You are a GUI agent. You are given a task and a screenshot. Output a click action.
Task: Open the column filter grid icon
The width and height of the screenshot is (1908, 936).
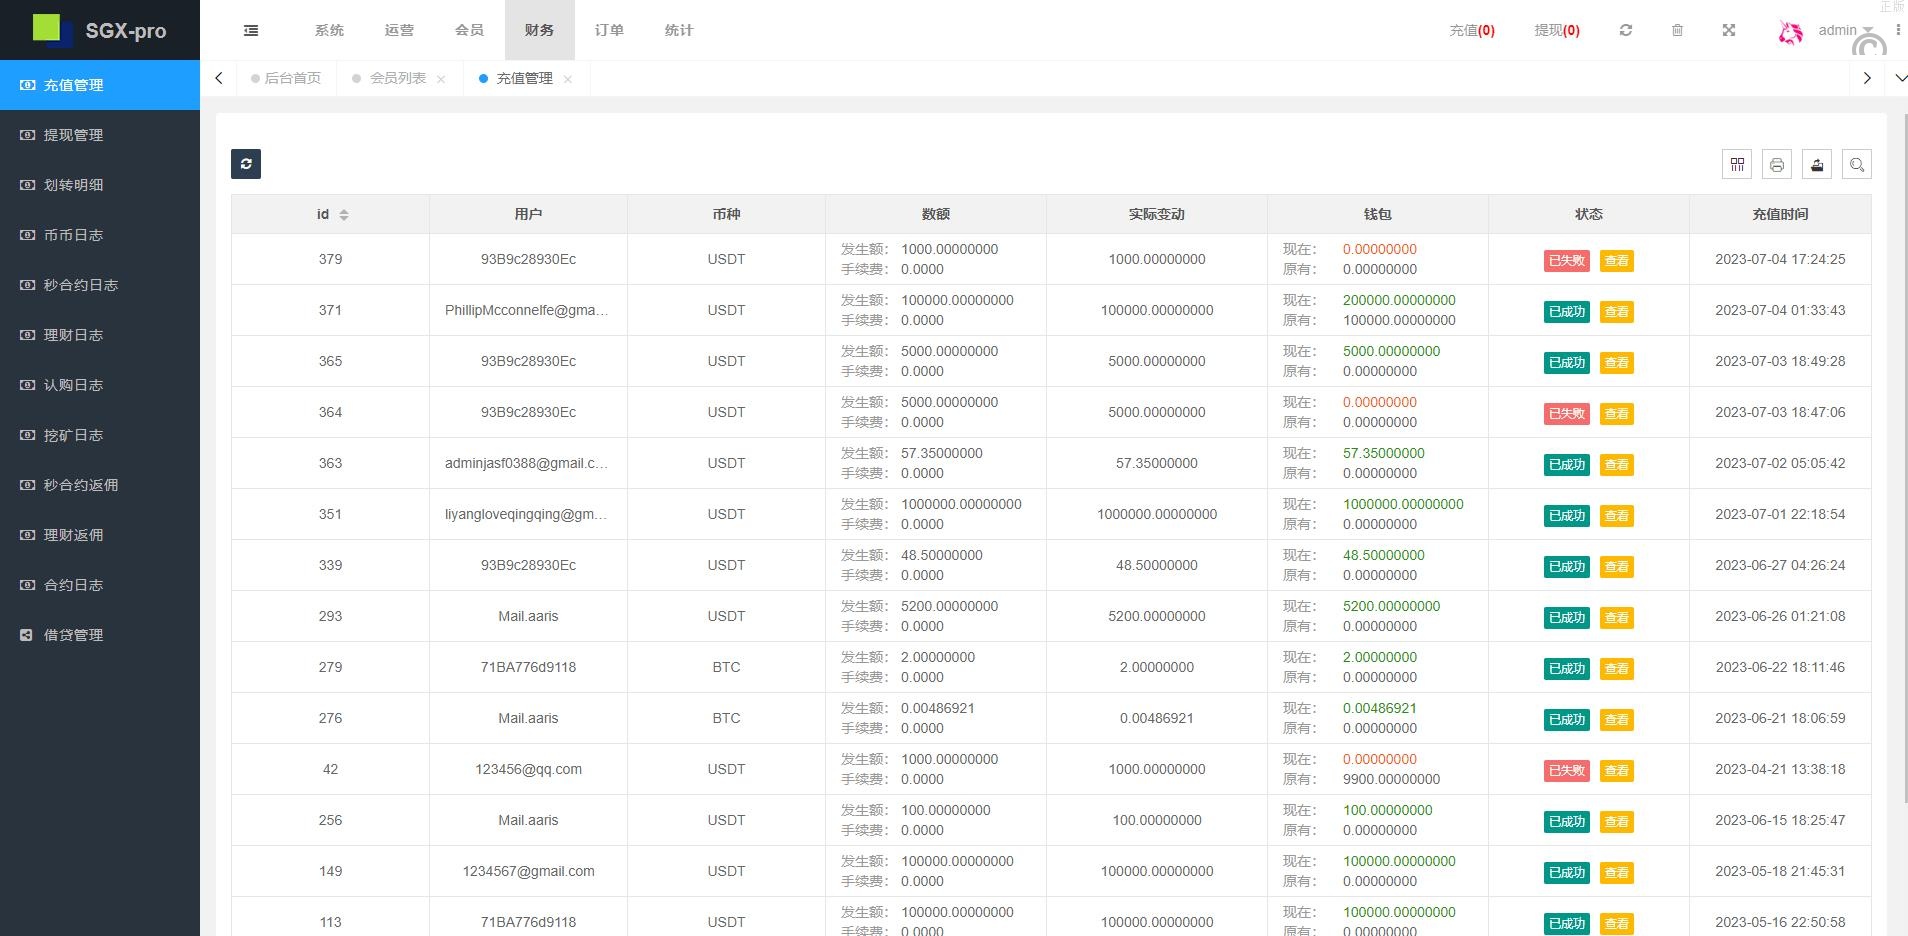point(1737,165)
